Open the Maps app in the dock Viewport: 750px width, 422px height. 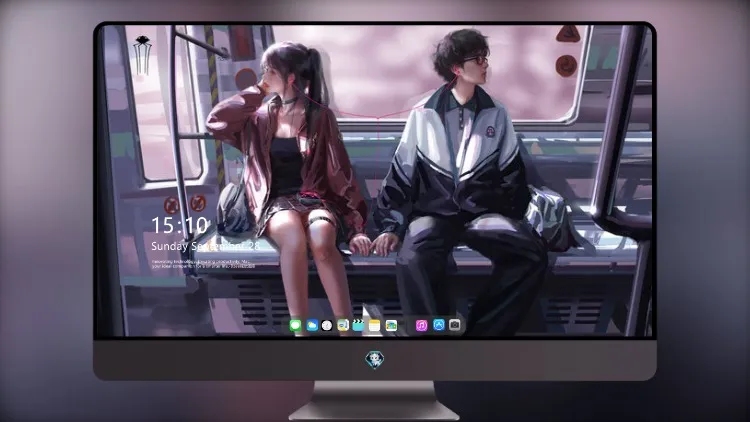tap(342, 325)
